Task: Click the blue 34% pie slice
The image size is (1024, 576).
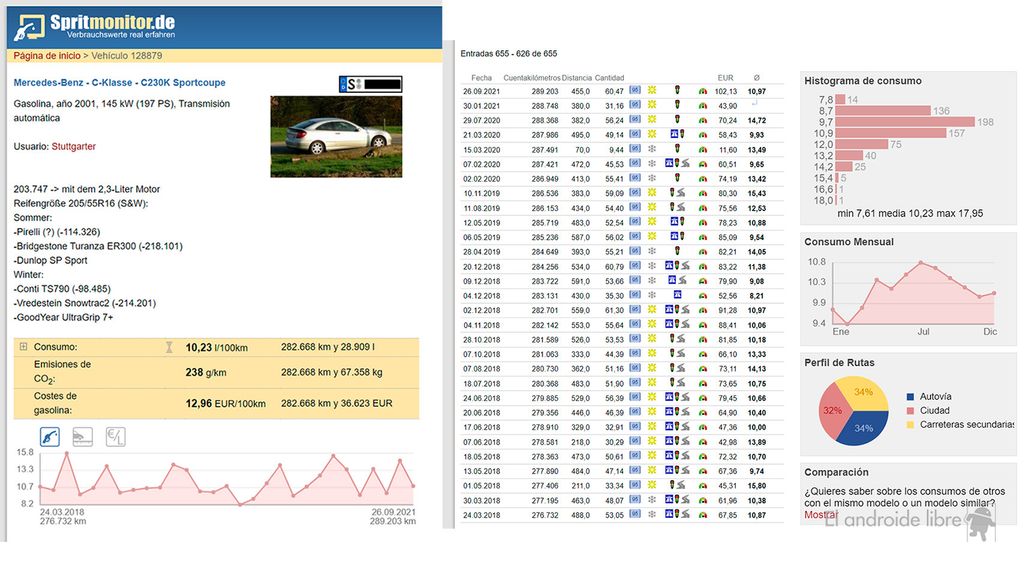Action: pyautogui.click(x=865, y=428)
